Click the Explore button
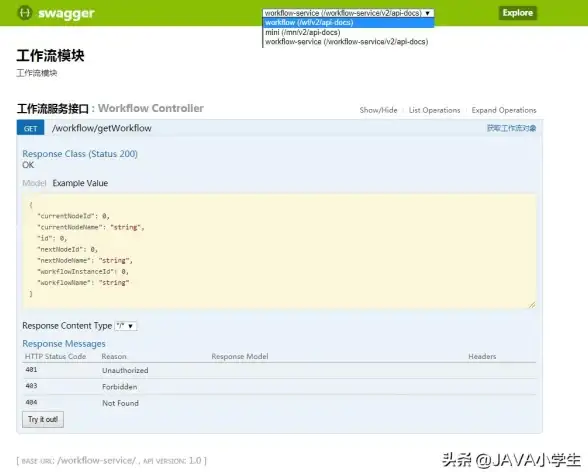The width and height of the screenshot is (588, 472). point(518,13)
